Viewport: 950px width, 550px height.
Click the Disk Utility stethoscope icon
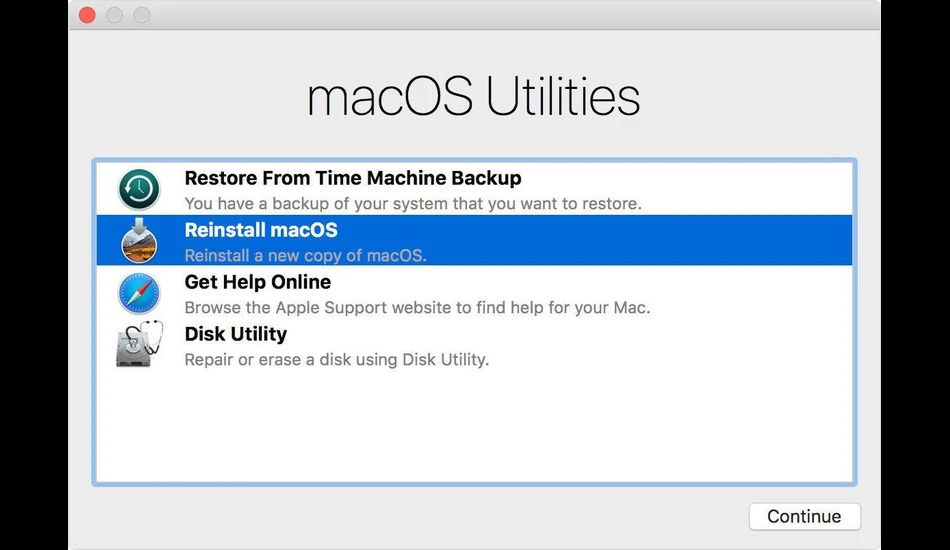coord(139,343)
